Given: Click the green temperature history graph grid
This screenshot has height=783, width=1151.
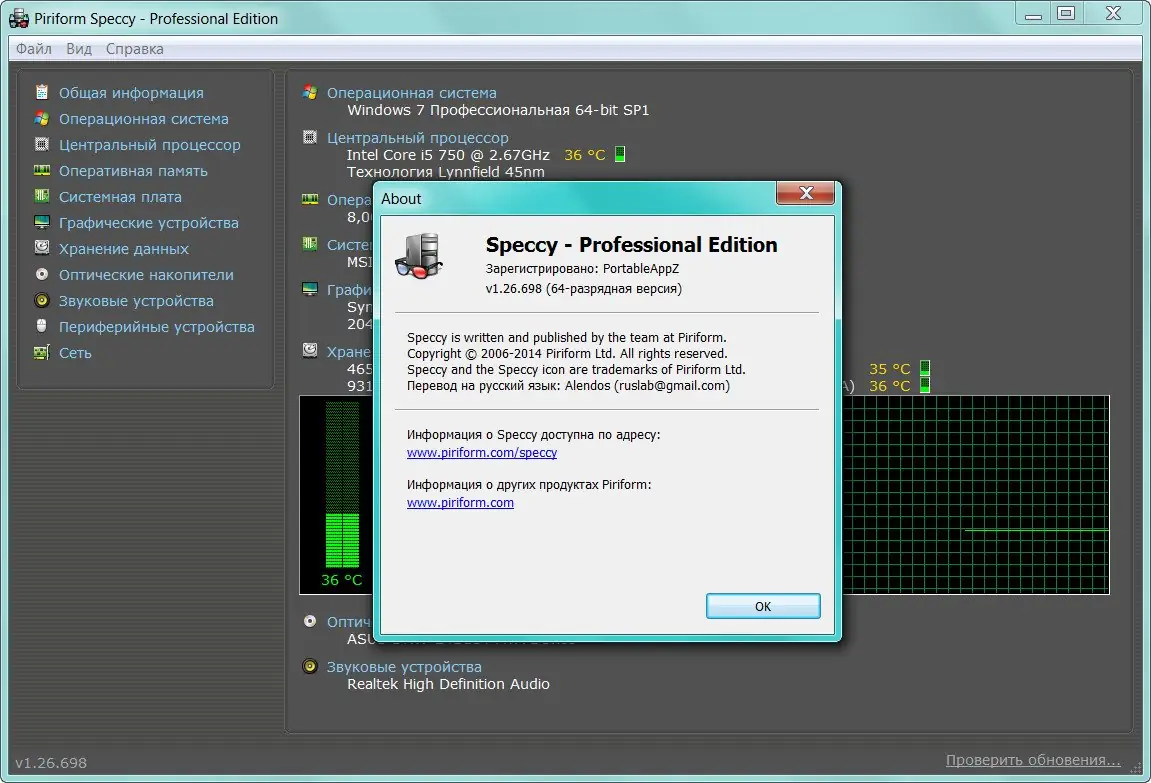Looking at the screenshot, I should [976, 495].
